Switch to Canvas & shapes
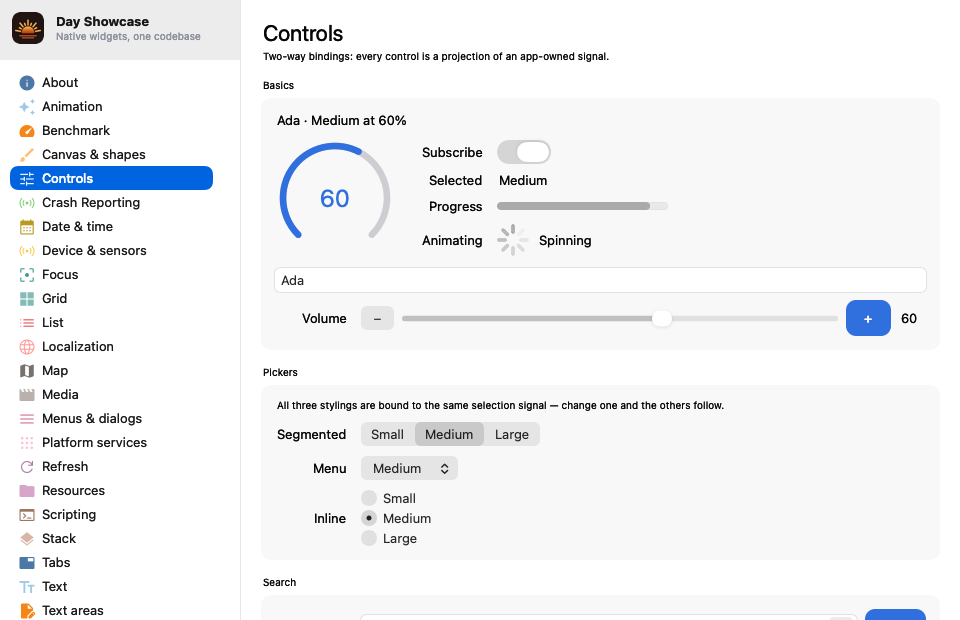 point(111,155)
